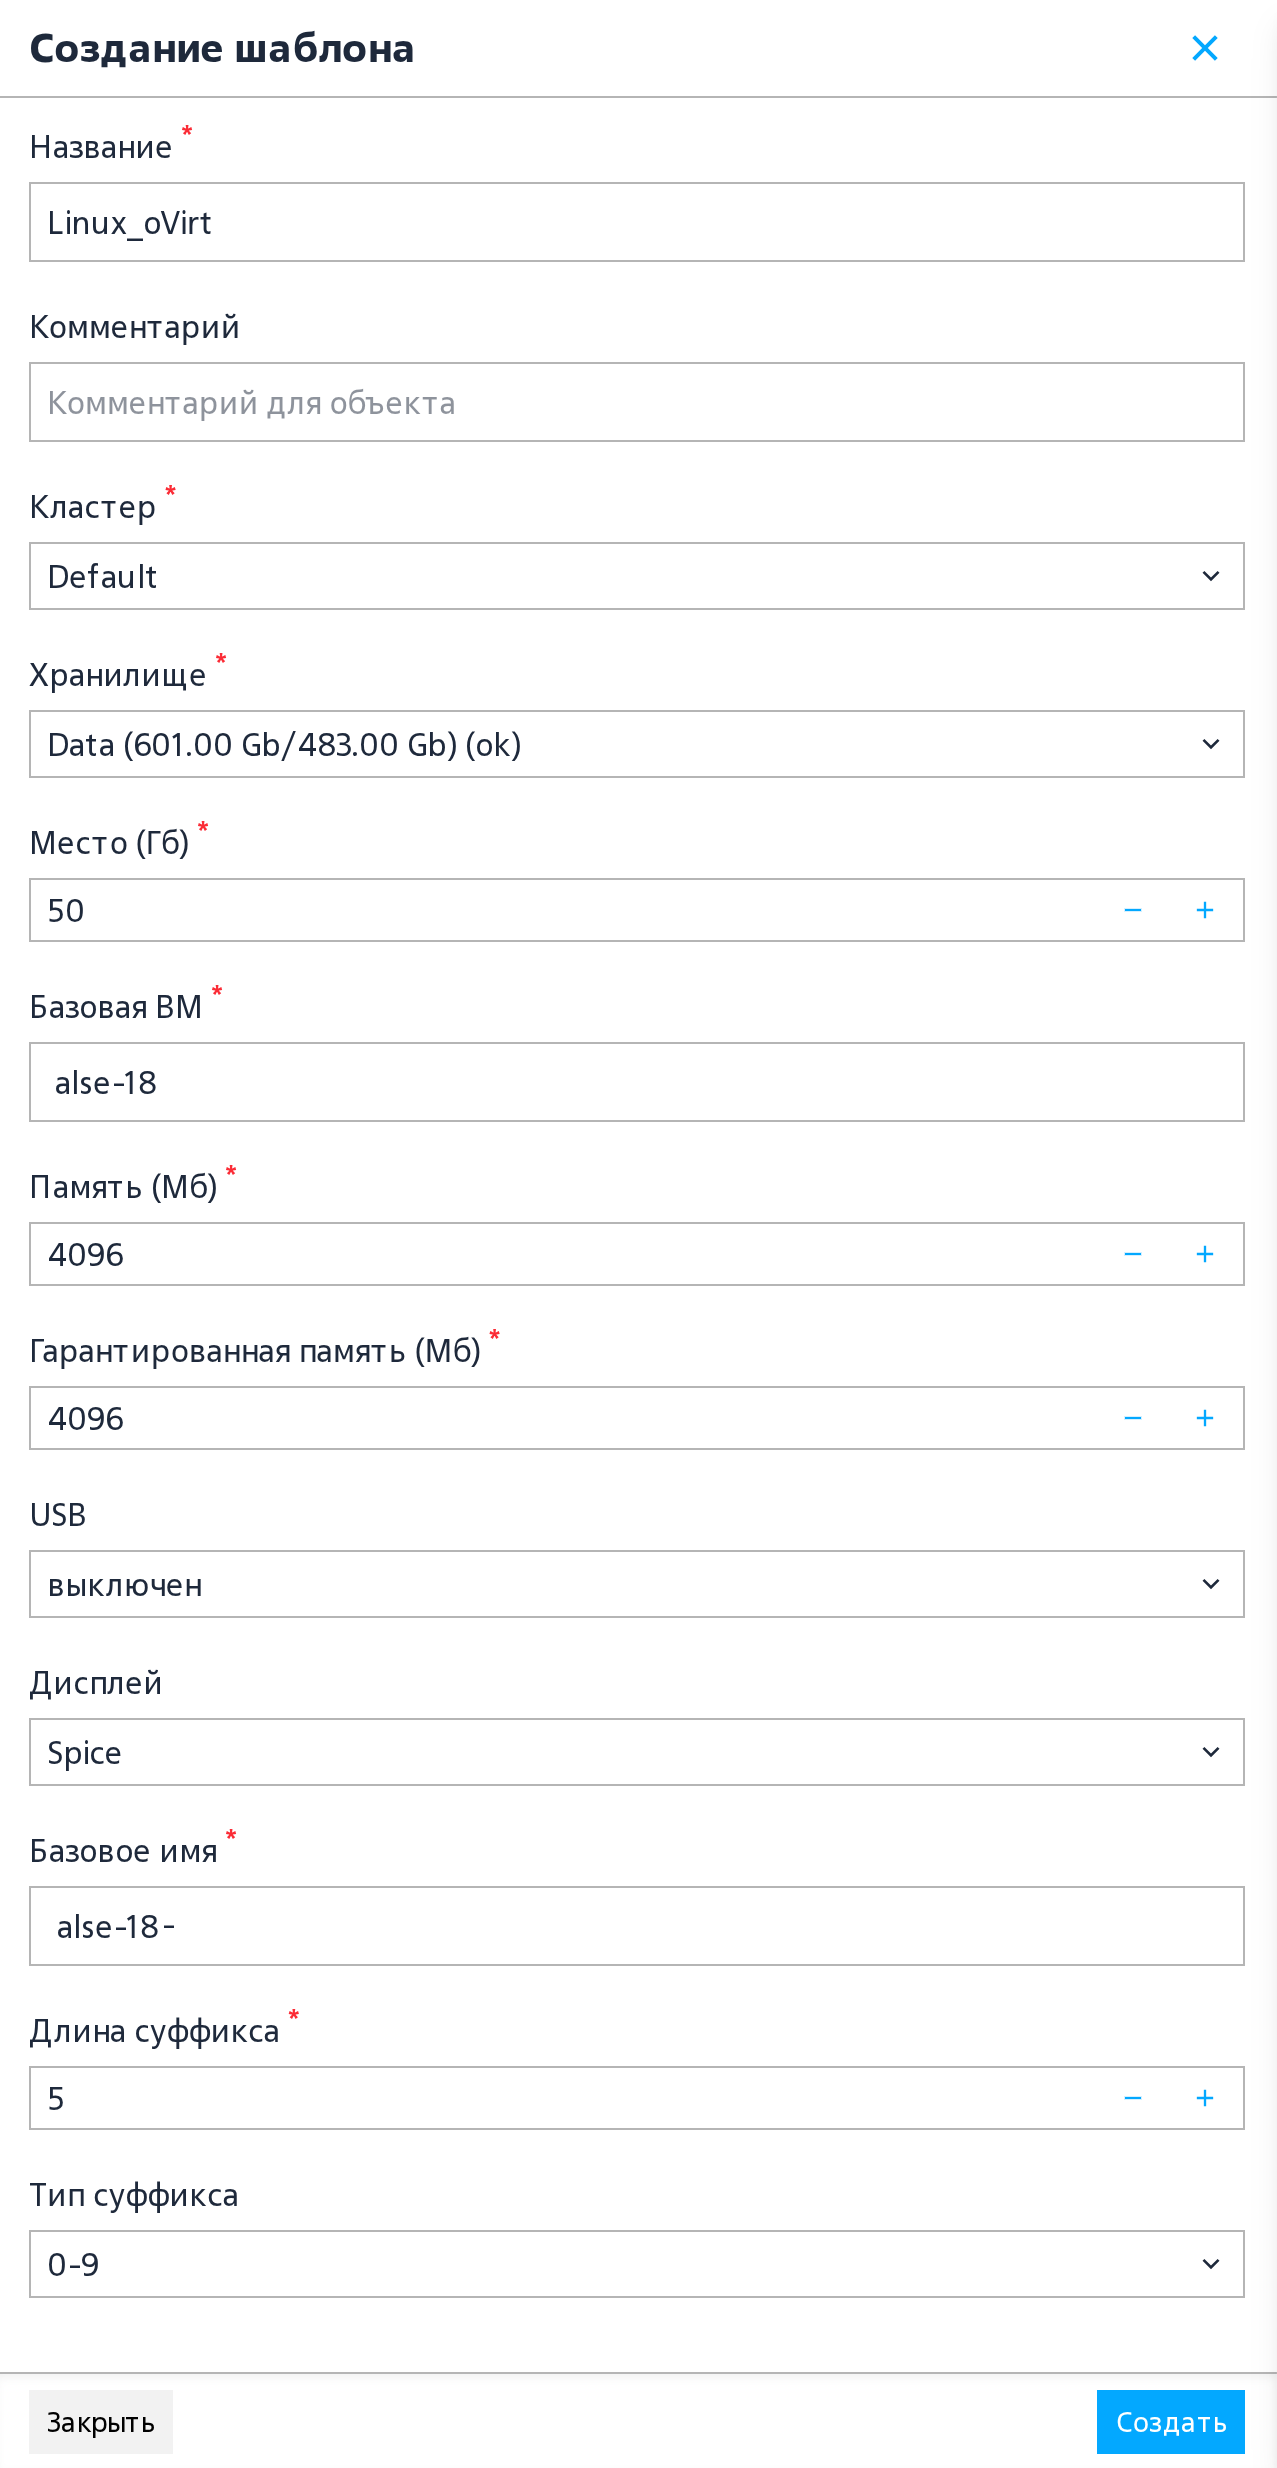
Task: Decrease Гарантированная память with minus icon
Action: coord(1133,1418)
